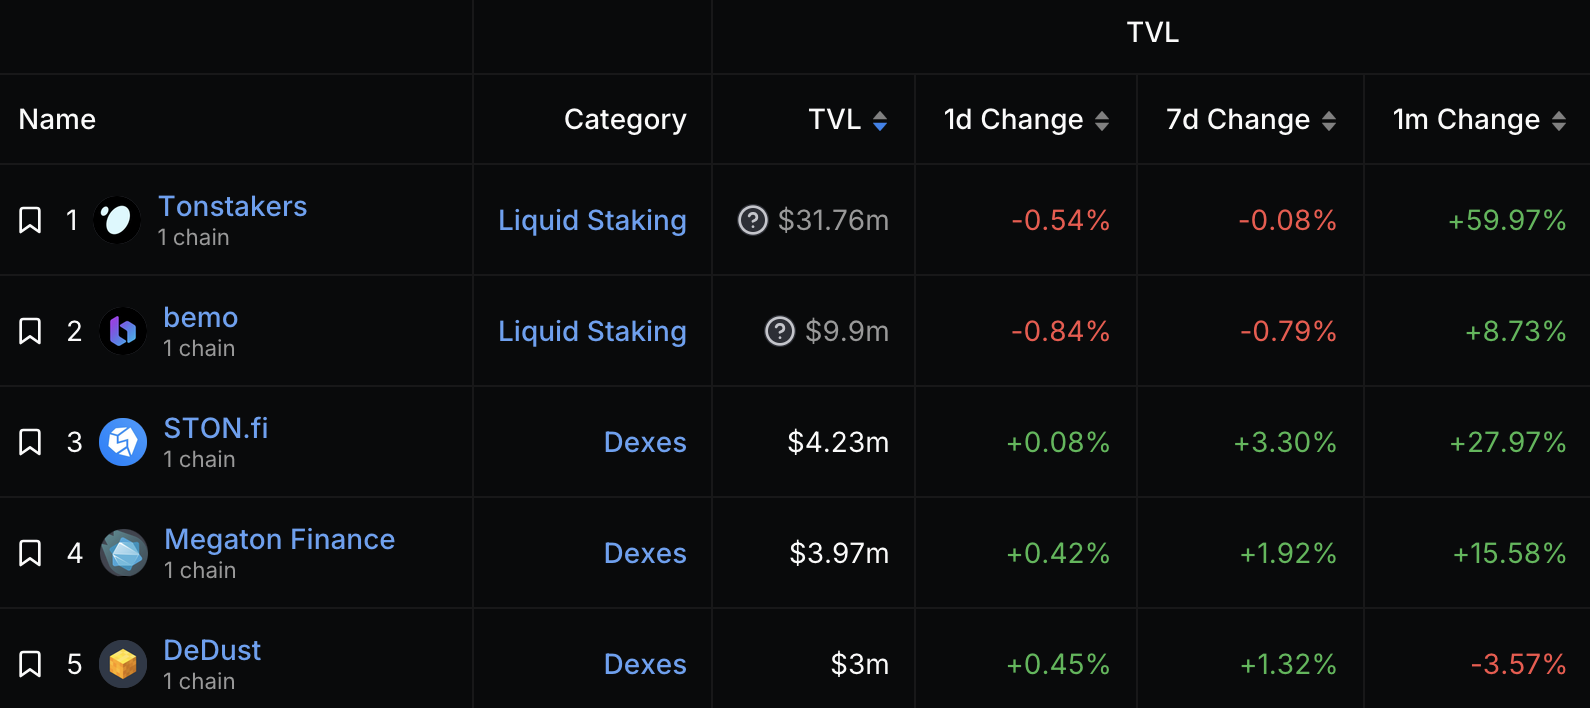Sort by 7d Change column
Viewport: 1590px width, 708px height.
coord(1329,121)
